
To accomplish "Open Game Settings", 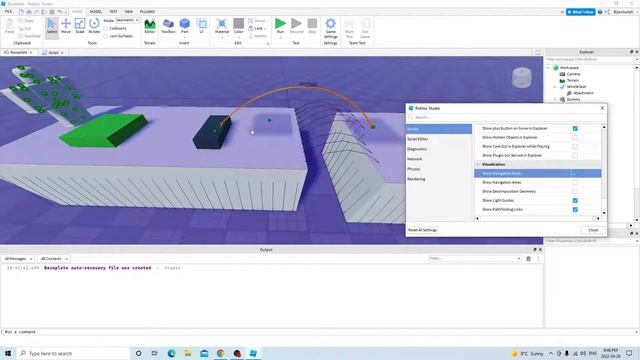I will [x=331, y=28].
